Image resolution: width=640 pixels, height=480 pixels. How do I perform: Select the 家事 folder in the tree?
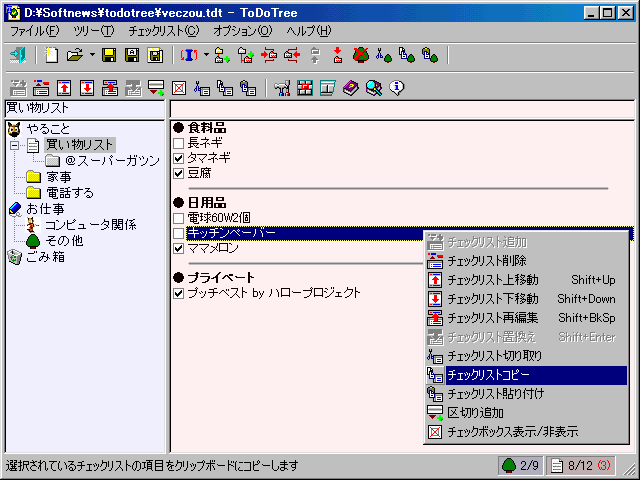(59, 177)
